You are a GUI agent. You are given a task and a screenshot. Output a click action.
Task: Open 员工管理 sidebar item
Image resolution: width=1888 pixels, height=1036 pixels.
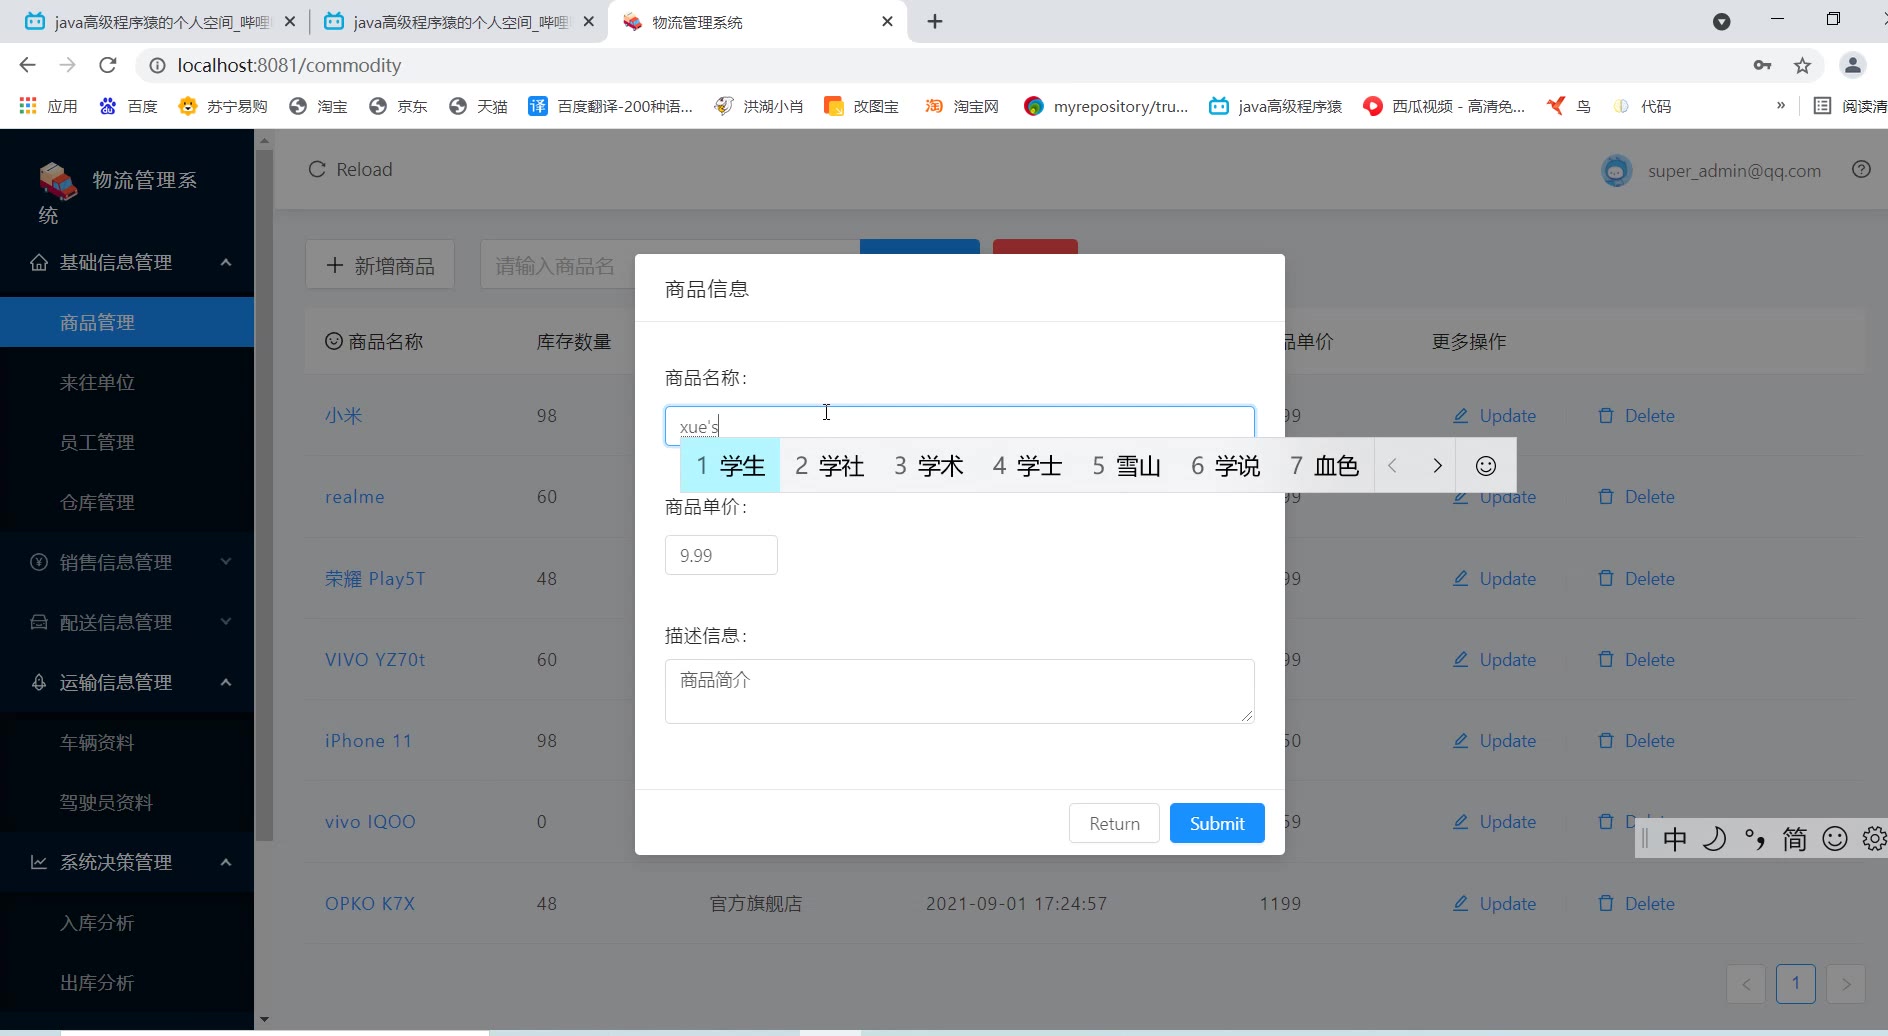127,442
